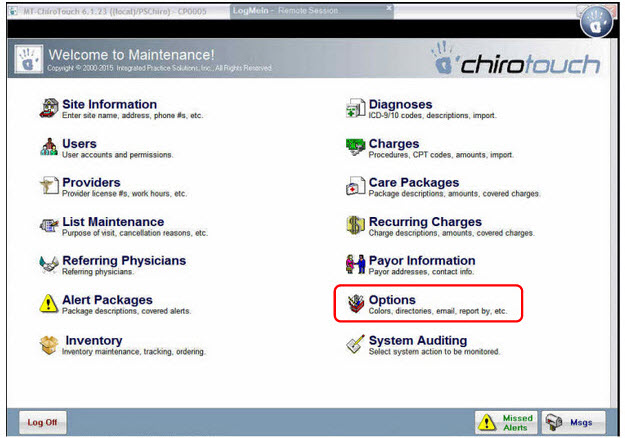
Task: Click the Missed Alerts warning icon
Action: coord(487,422)
